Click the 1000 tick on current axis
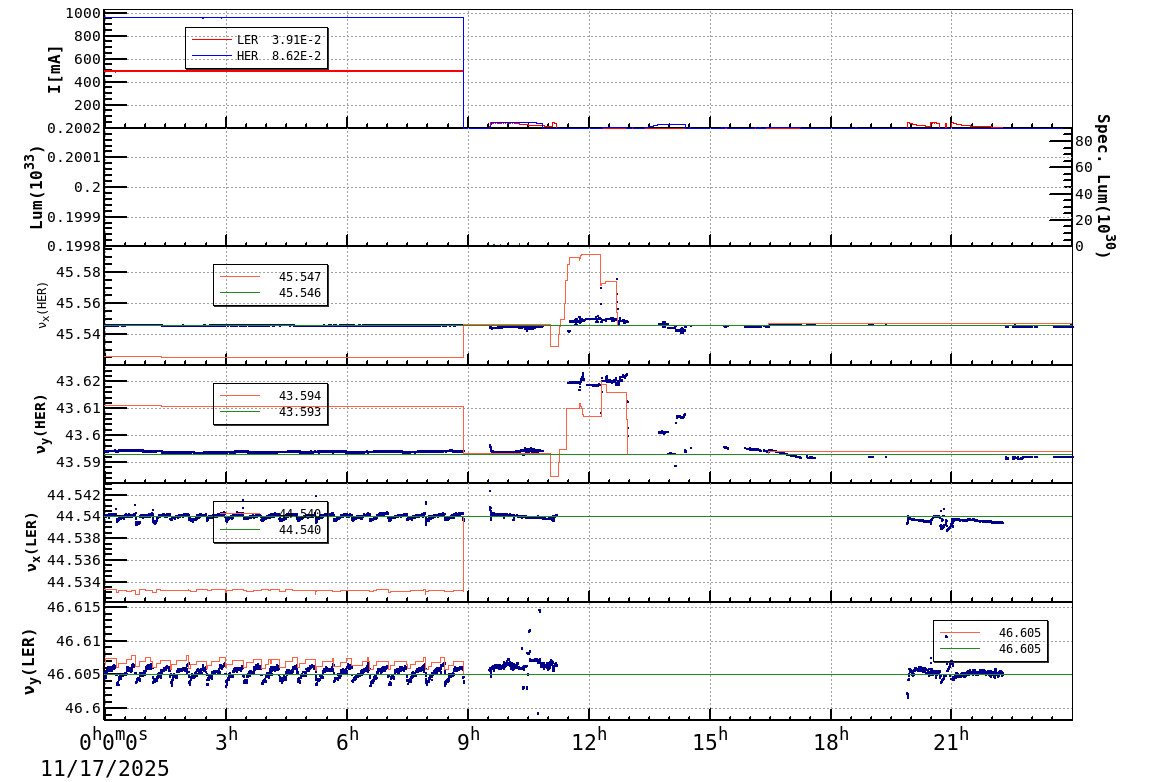Viewport: 1154px width, 782px height. 83,13
